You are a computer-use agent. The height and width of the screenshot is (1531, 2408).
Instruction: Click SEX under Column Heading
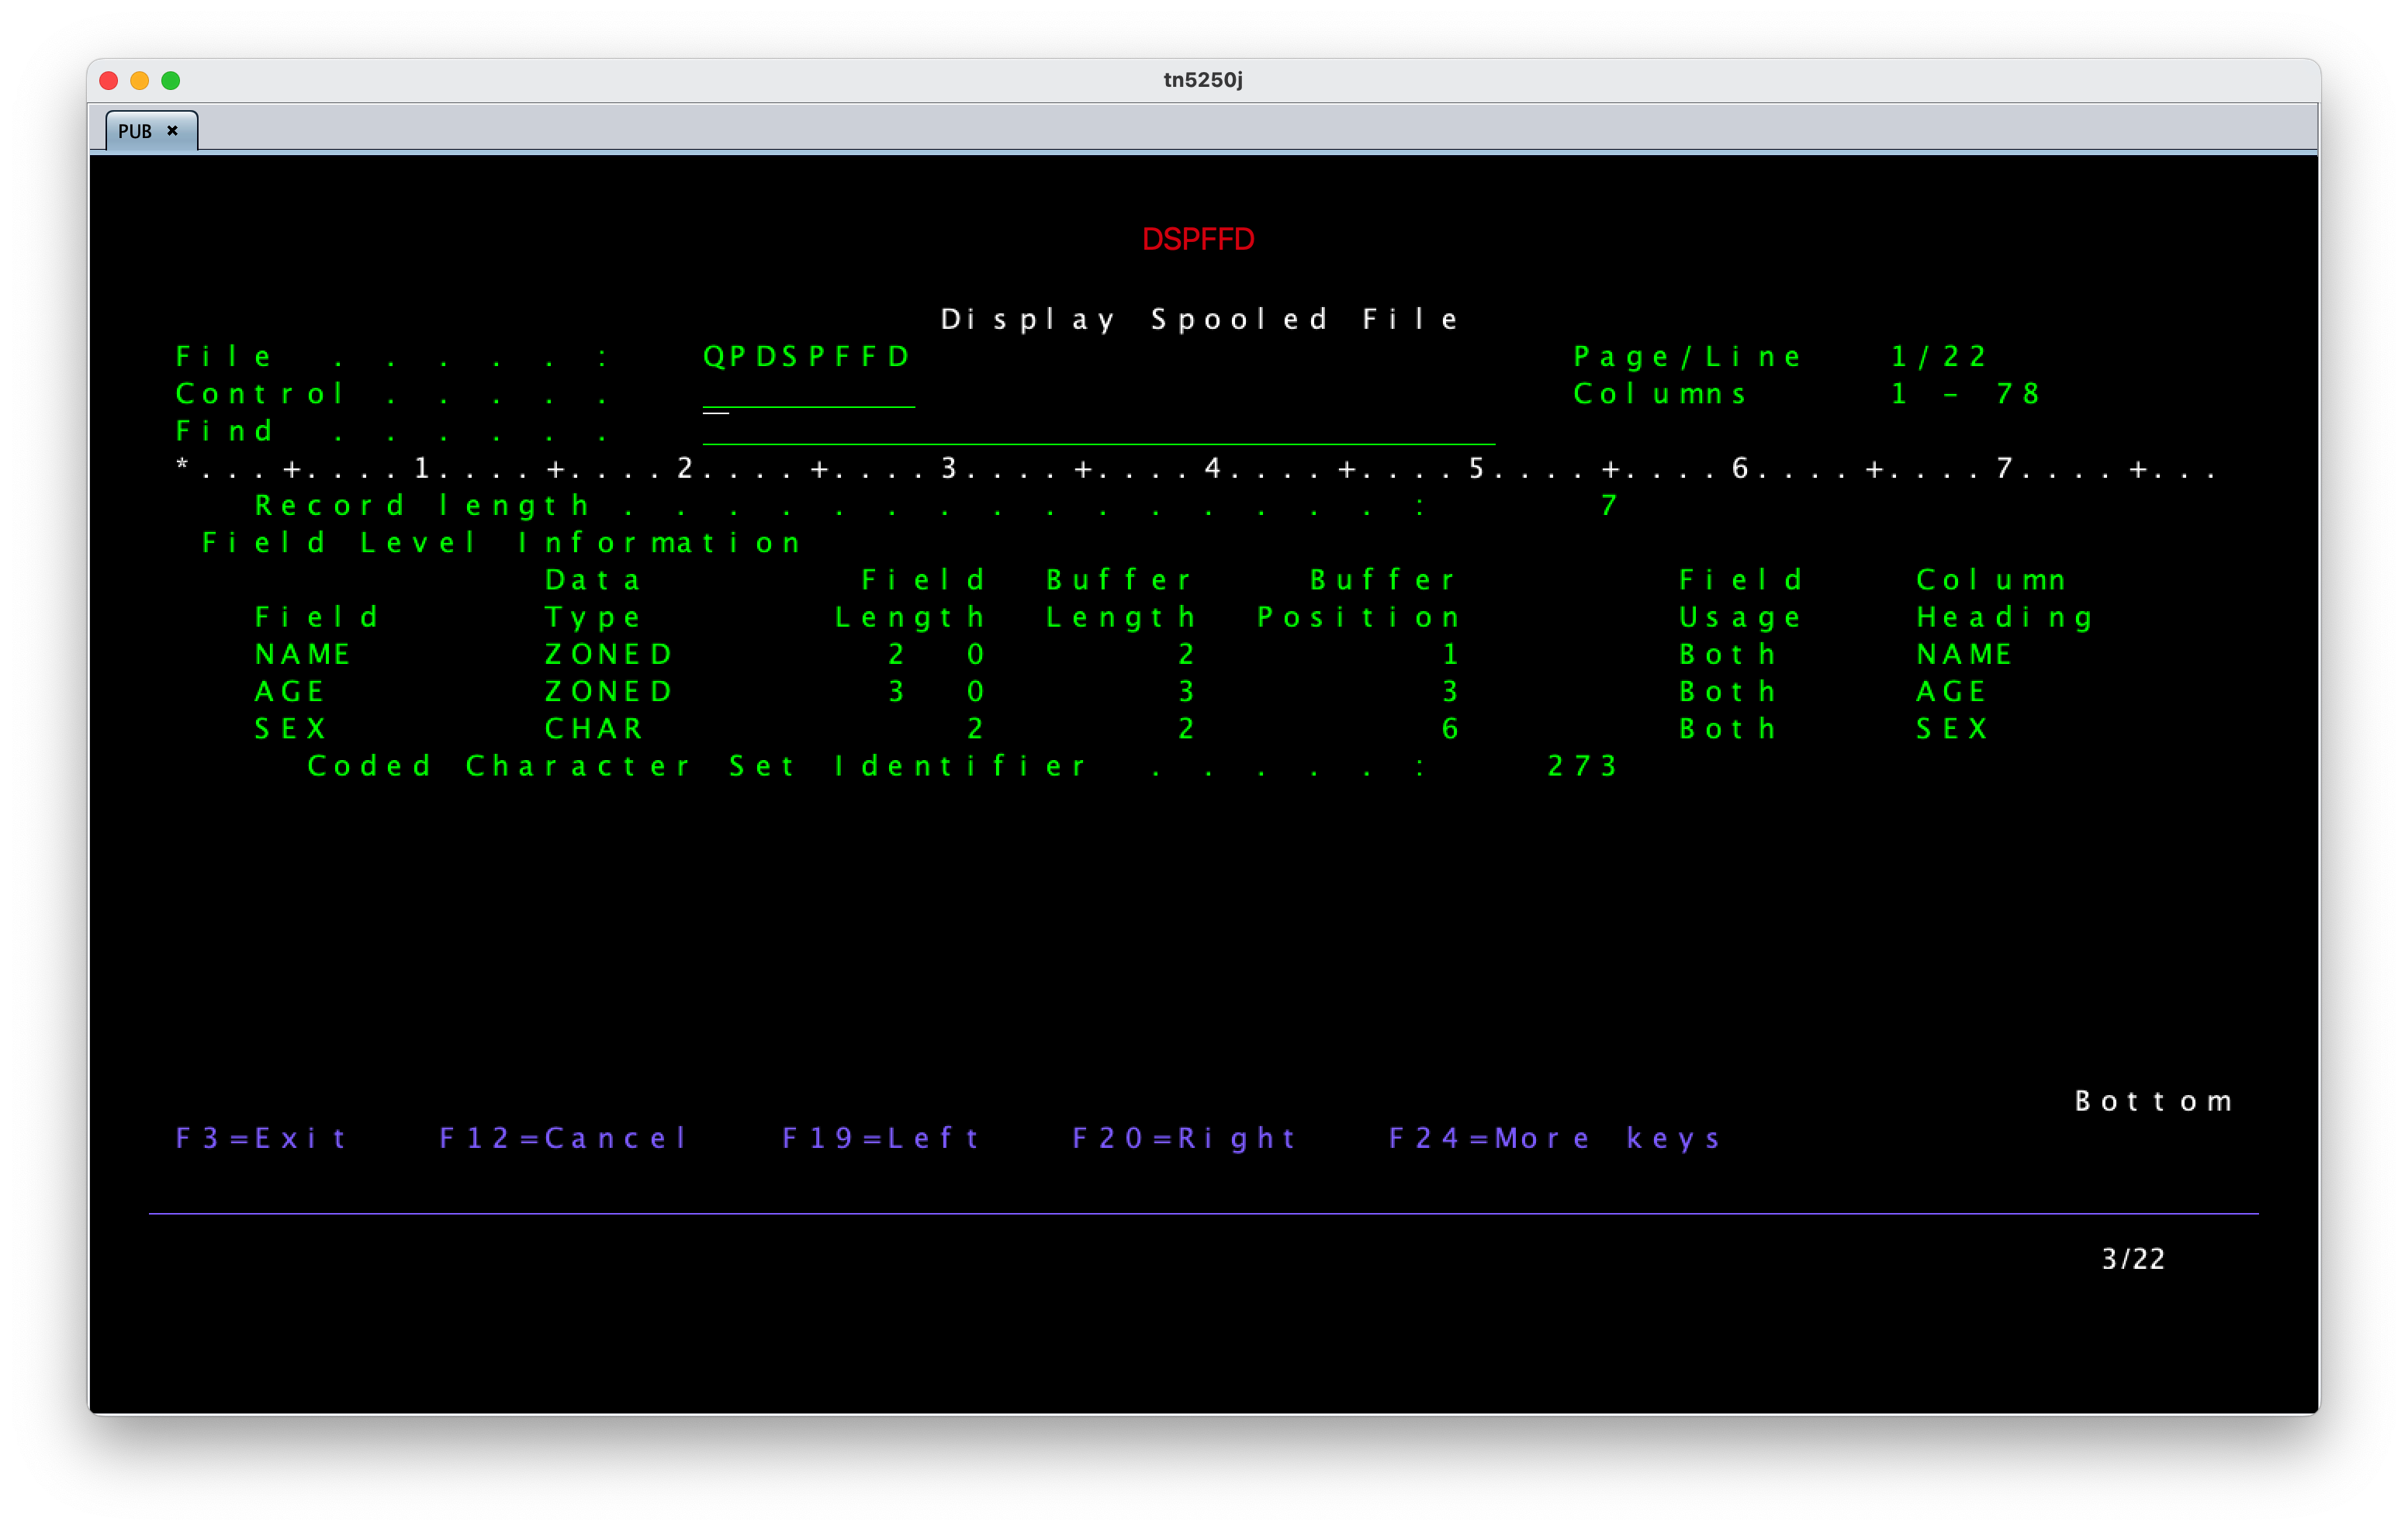click(1952, 729)
